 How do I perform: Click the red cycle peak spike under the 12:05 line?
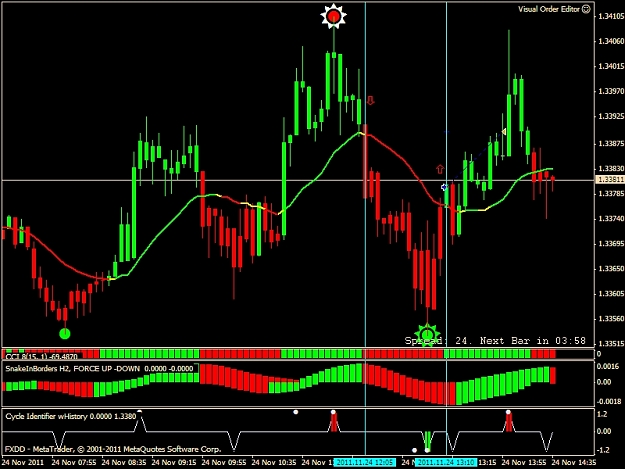(334, 422)
